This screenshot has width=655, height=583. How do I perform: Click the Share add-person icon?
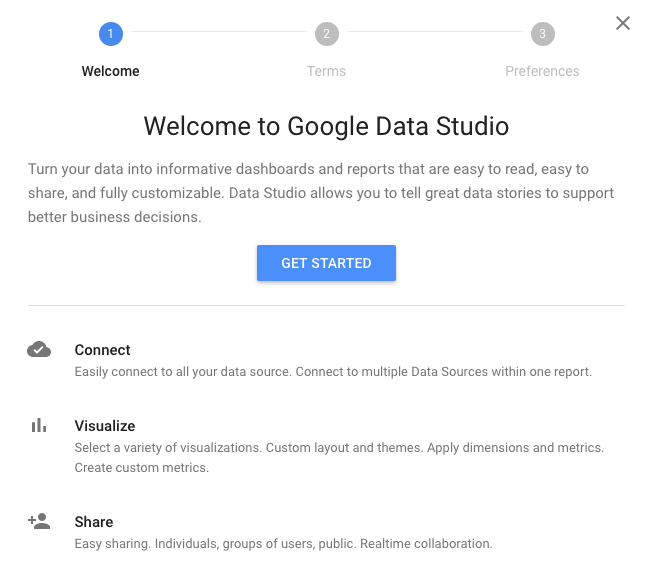[39, 521]
